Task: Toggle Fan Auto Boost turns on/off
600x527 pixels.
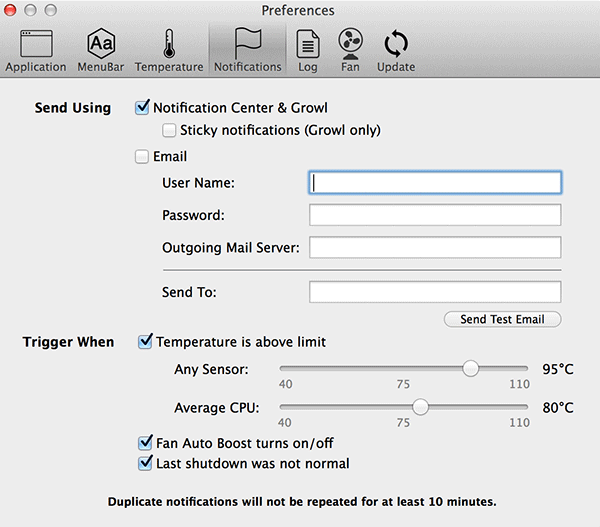Action: 145,442
